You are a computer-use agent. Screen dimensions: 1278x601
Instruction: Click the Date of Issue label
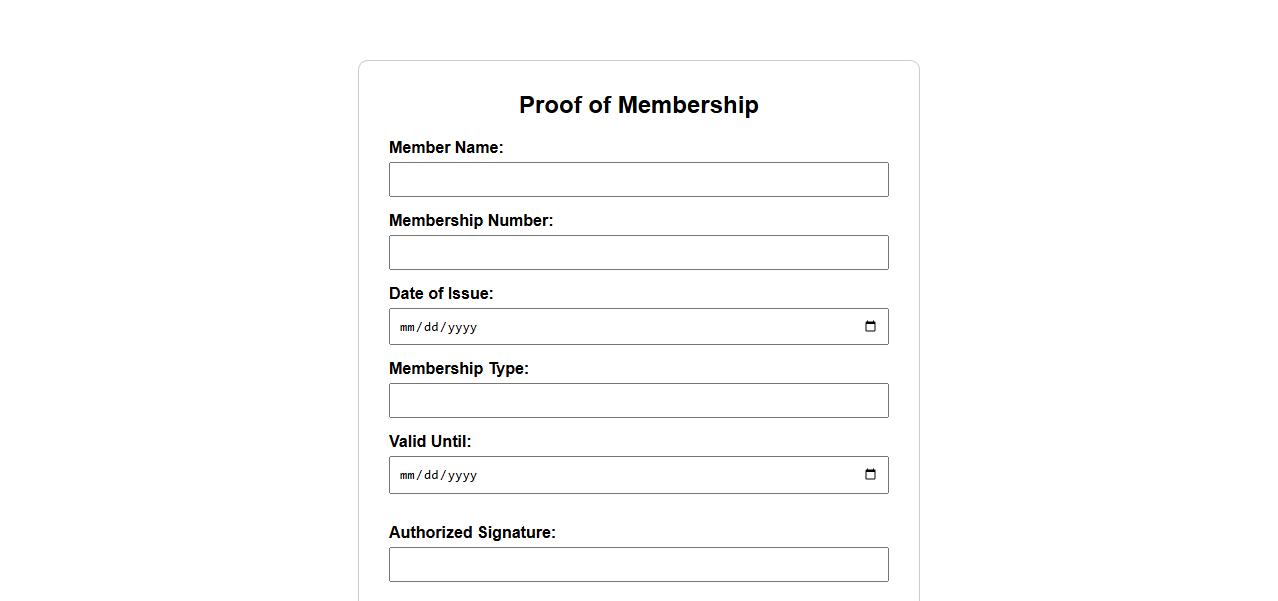[441, 294]
